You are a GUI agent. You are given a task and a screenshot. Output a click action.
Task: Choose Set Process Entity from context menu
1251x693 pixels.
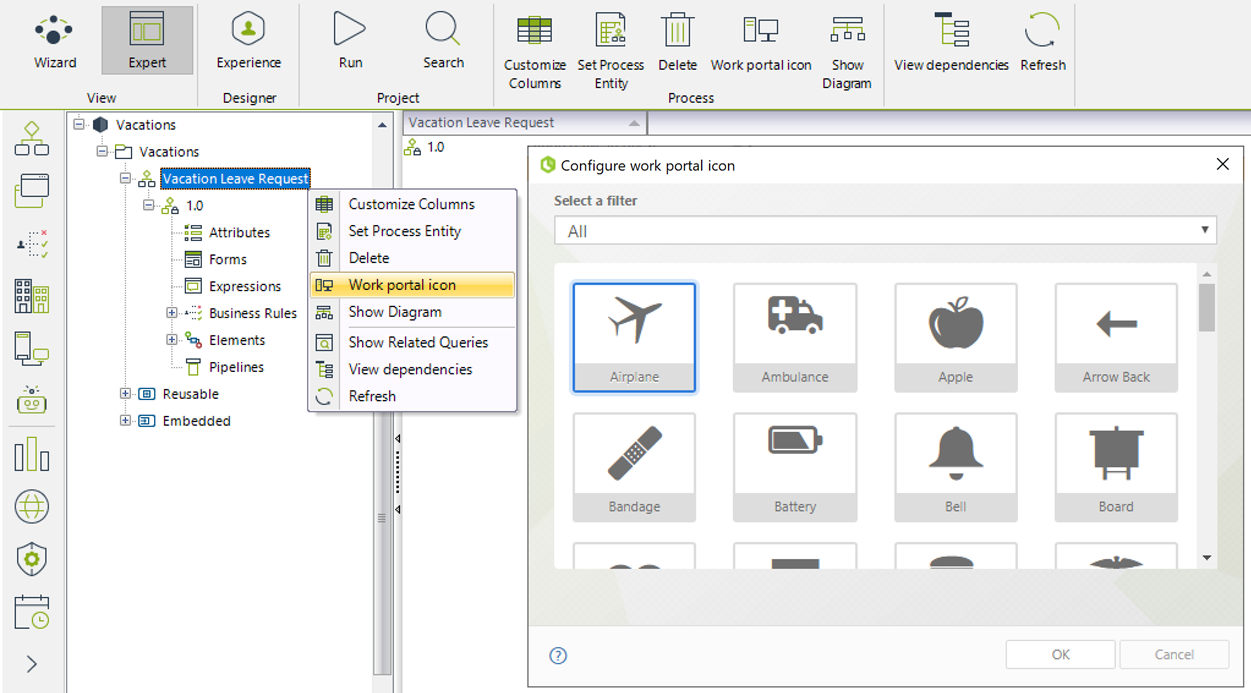[x=412, y=231]
